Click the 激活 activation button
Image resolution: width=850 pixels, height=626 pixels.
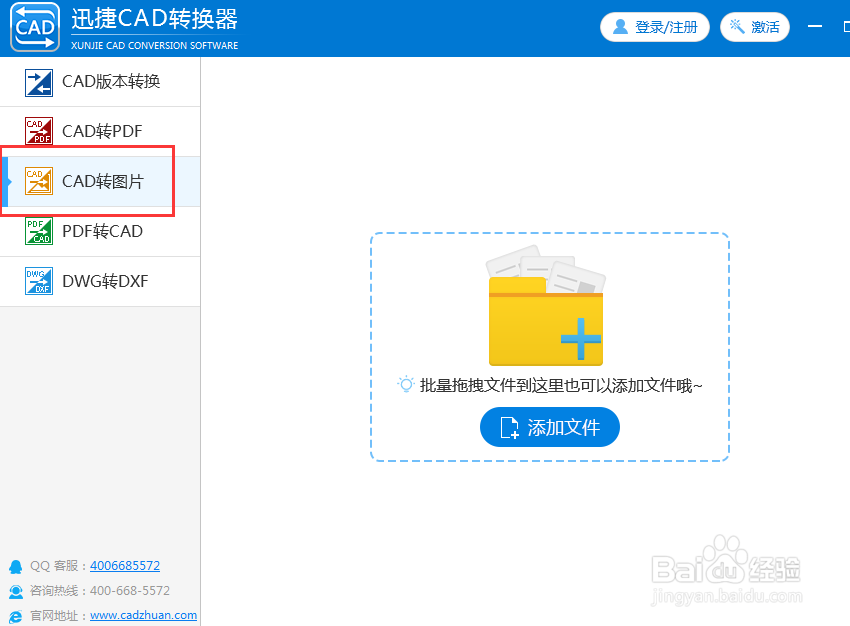(755, 27)
